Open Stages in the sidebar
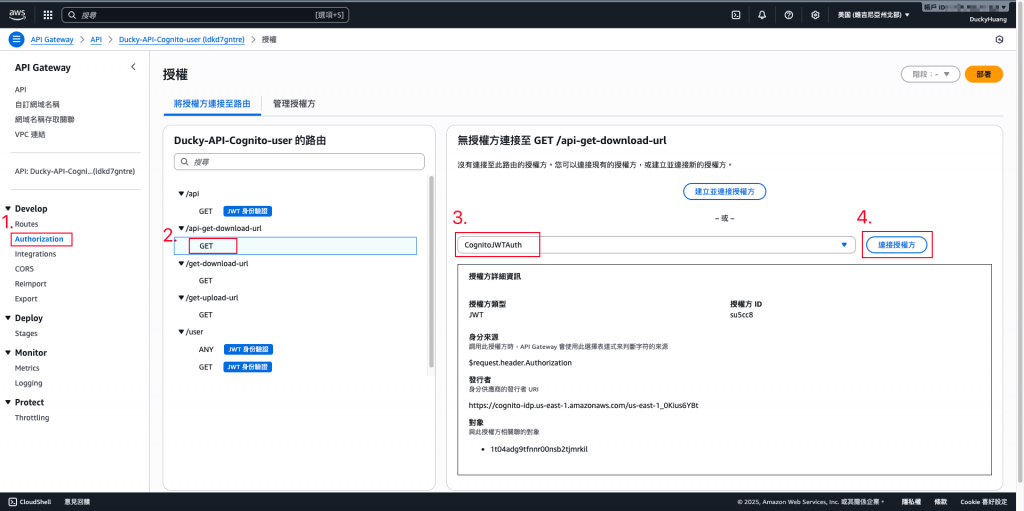This screenshot has height=511, width=1024. click(x=26, y=333)
